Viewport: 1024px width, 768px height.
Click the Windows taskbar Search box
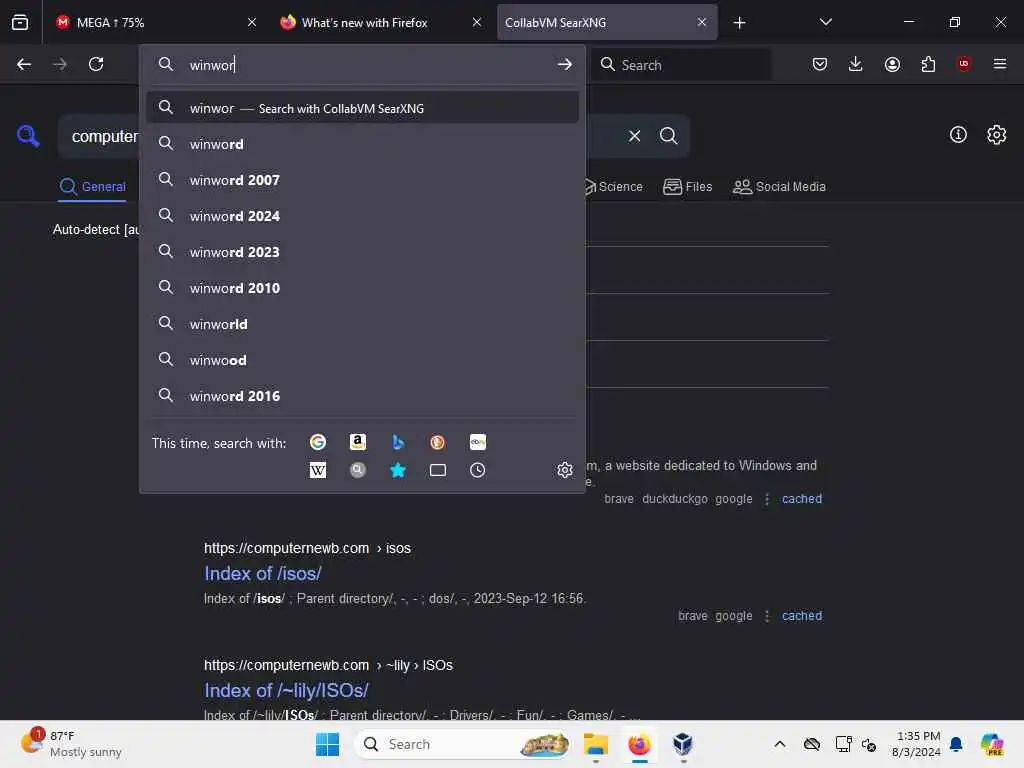coord(462,744)
